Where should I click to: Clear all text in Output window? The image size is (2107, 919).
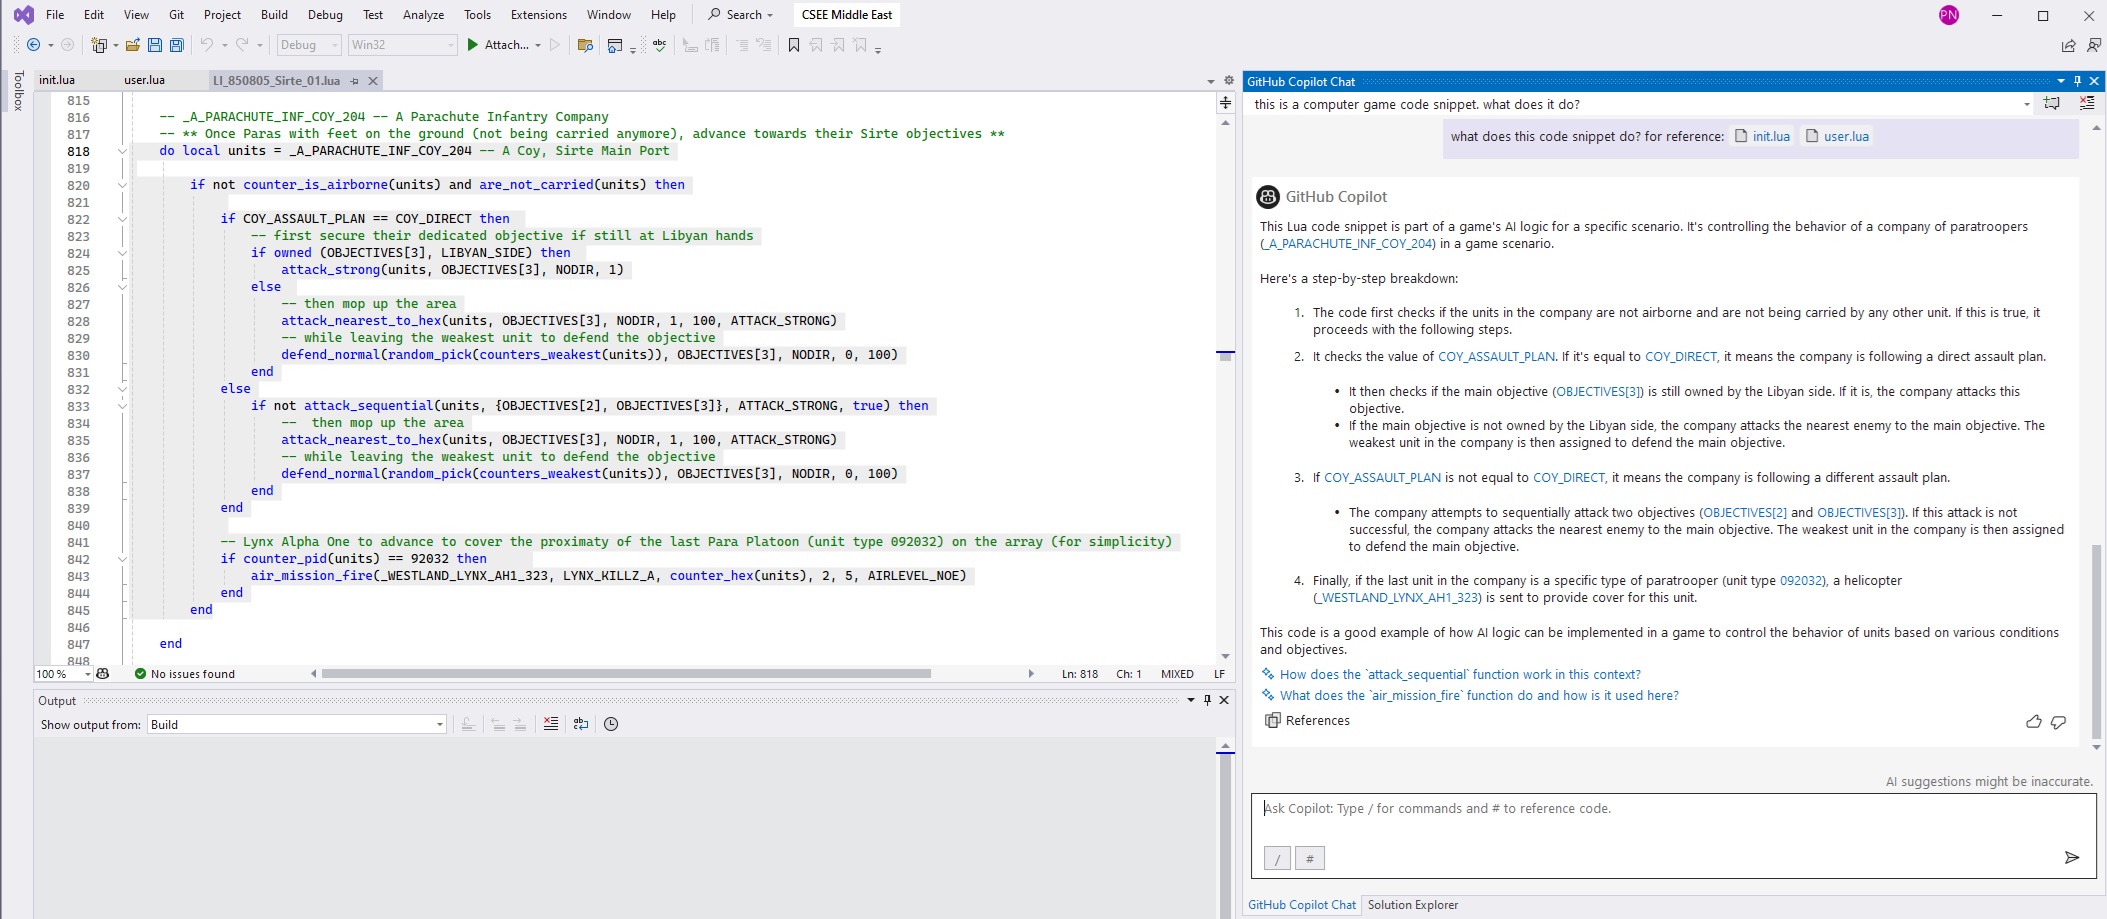tap(551, 724)
